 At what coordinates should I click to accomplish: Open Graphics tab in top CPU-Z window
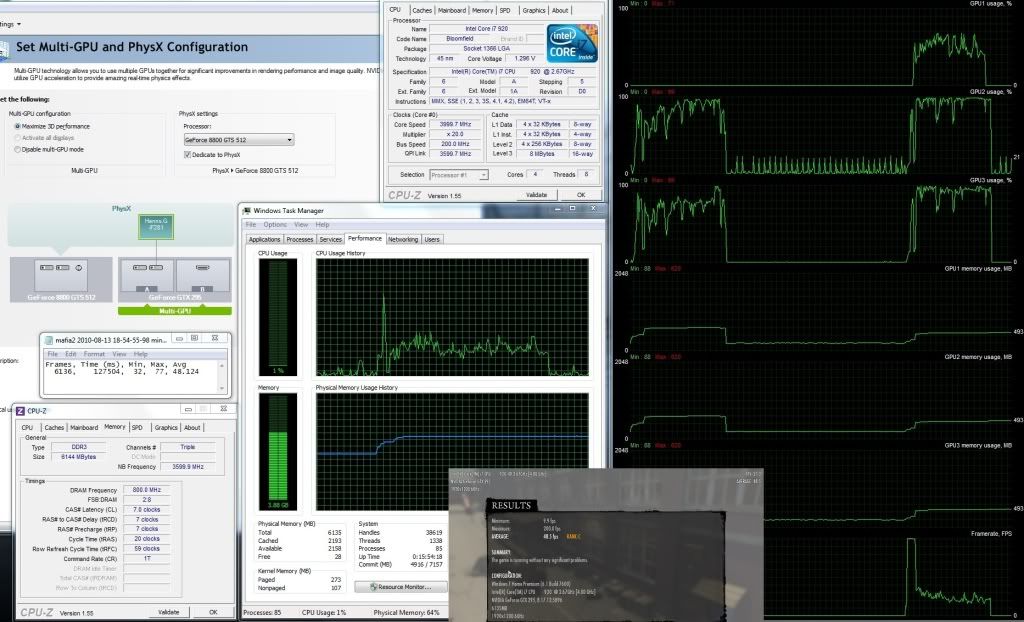click(x=534, y=10)
